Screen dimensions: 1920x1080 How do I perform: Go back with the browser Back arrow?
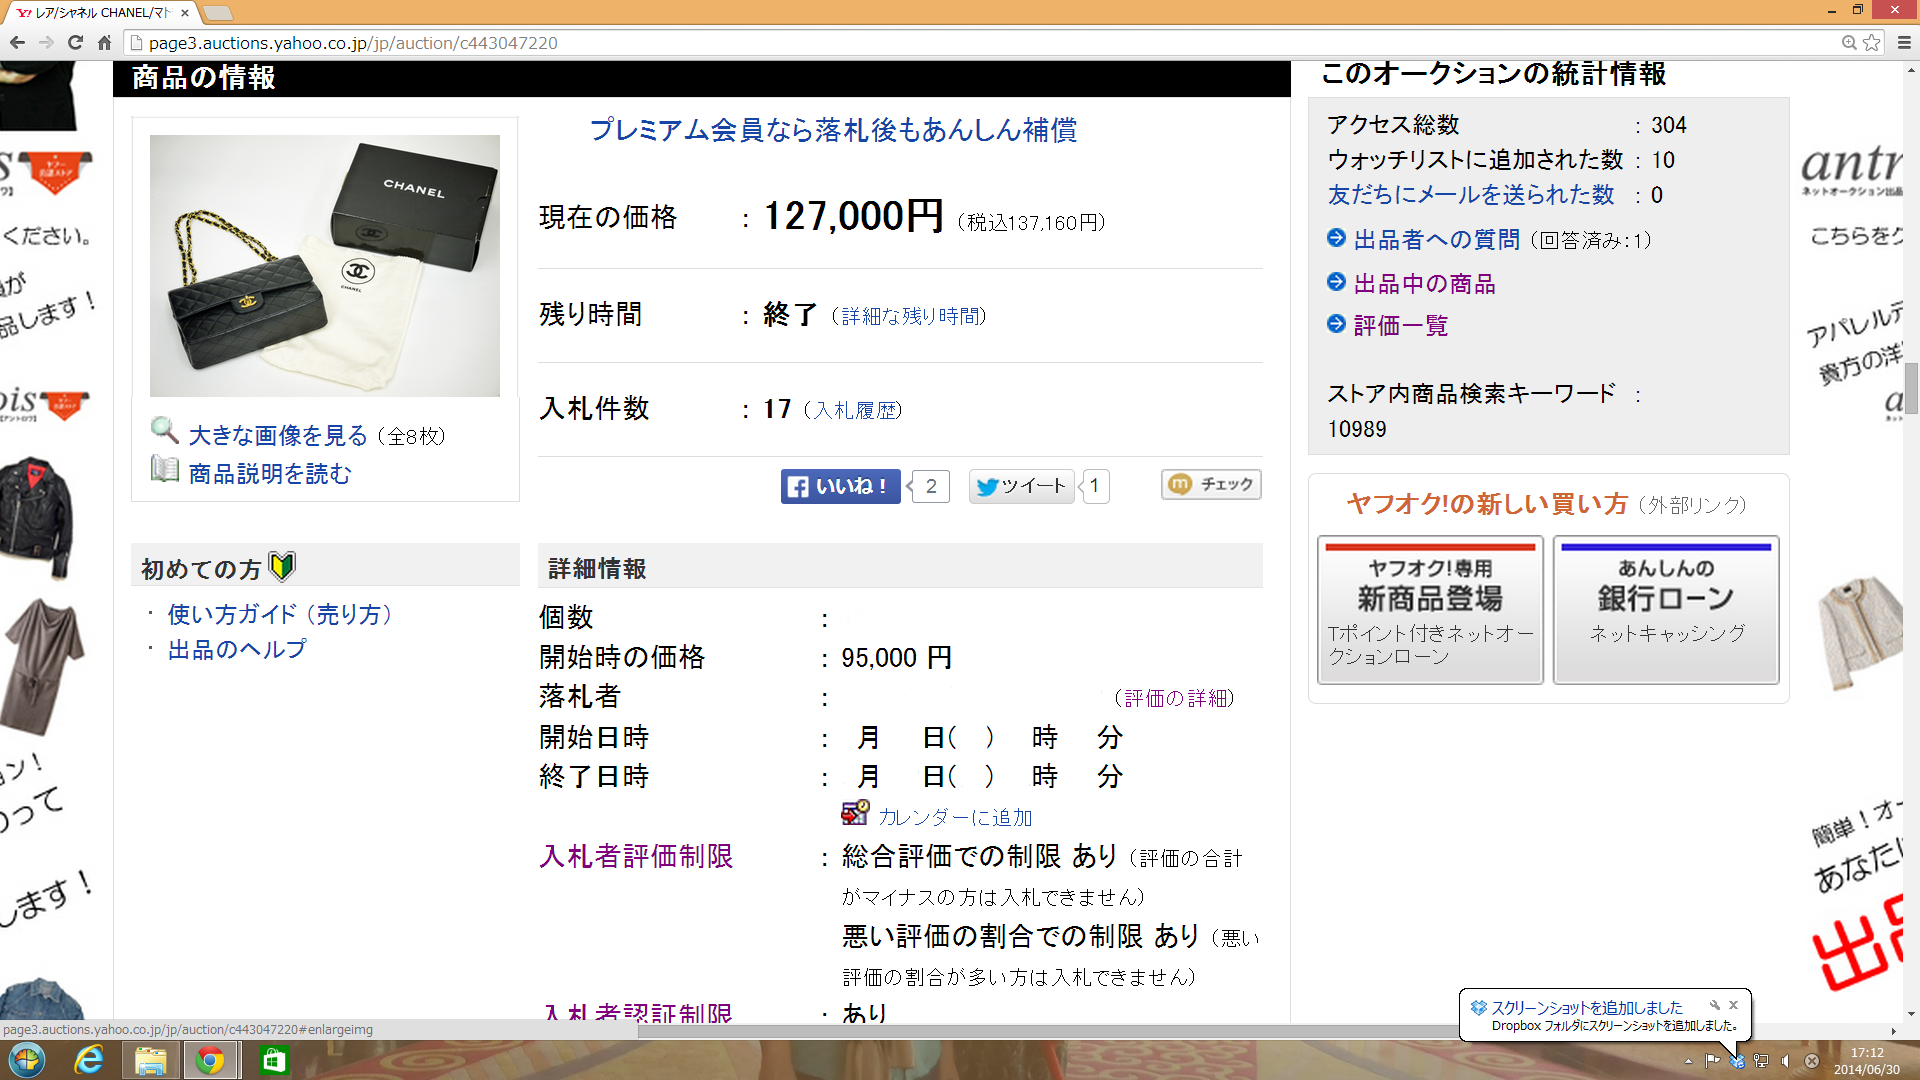click(x=17, y=43)
